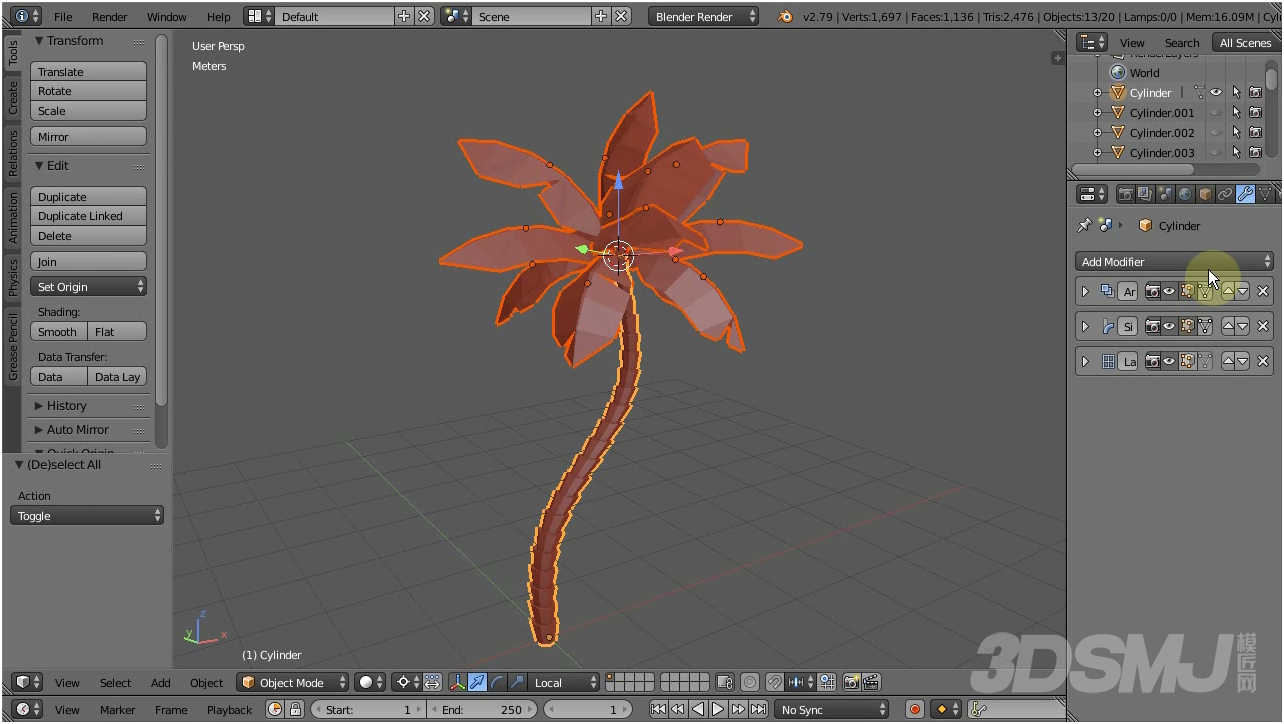This screenshot has width=1284, height=724.
Task: Expand the Ar modifier panel
Action: point(1085,291)
